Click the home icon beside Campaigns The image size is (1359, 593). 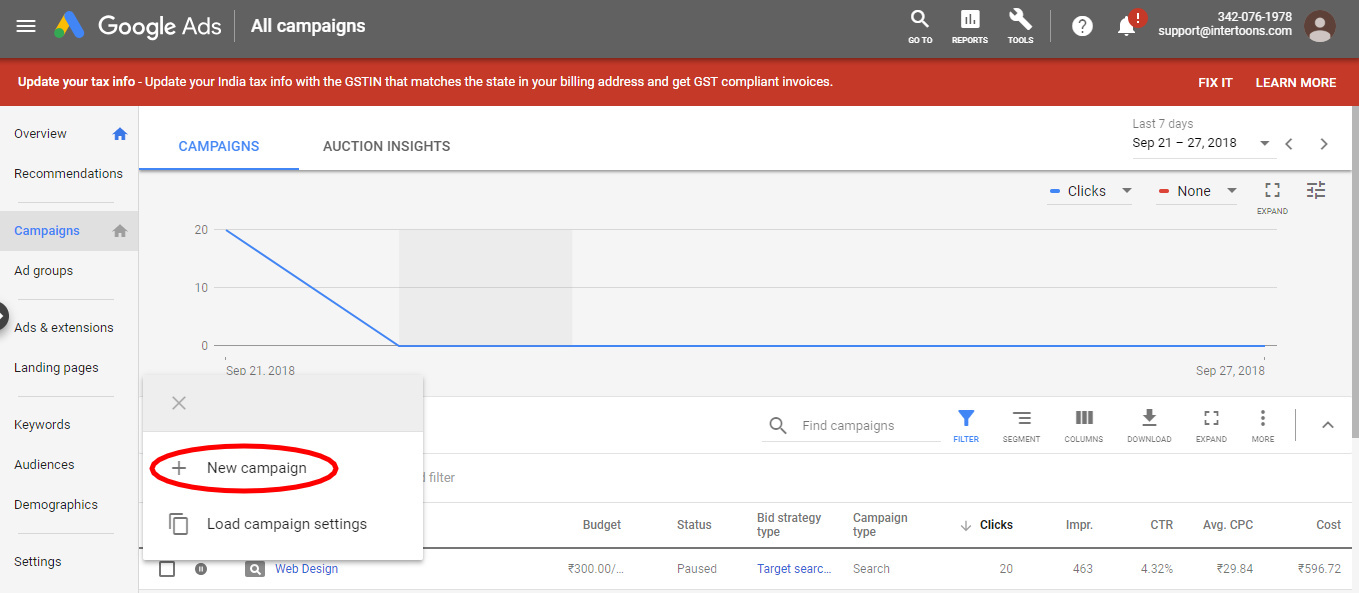click(x=120, y=231)
